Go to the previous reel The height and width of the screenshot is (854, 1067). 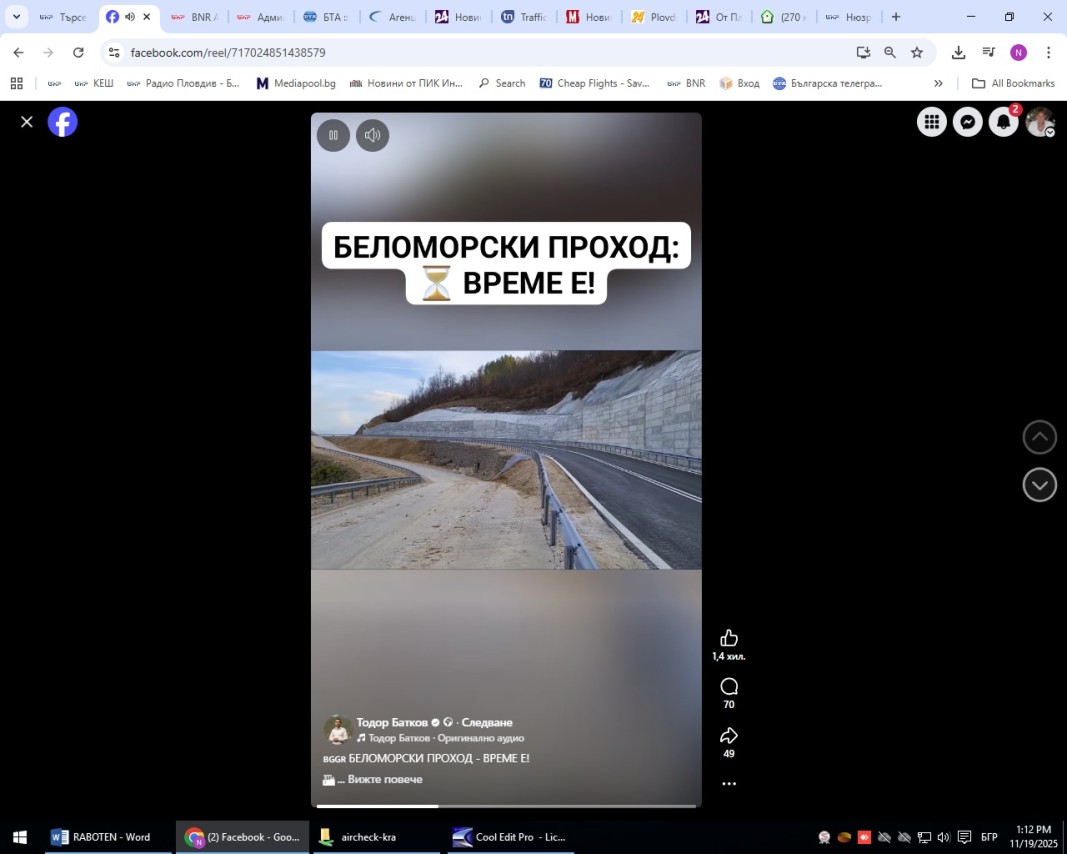click(1039, 437)
